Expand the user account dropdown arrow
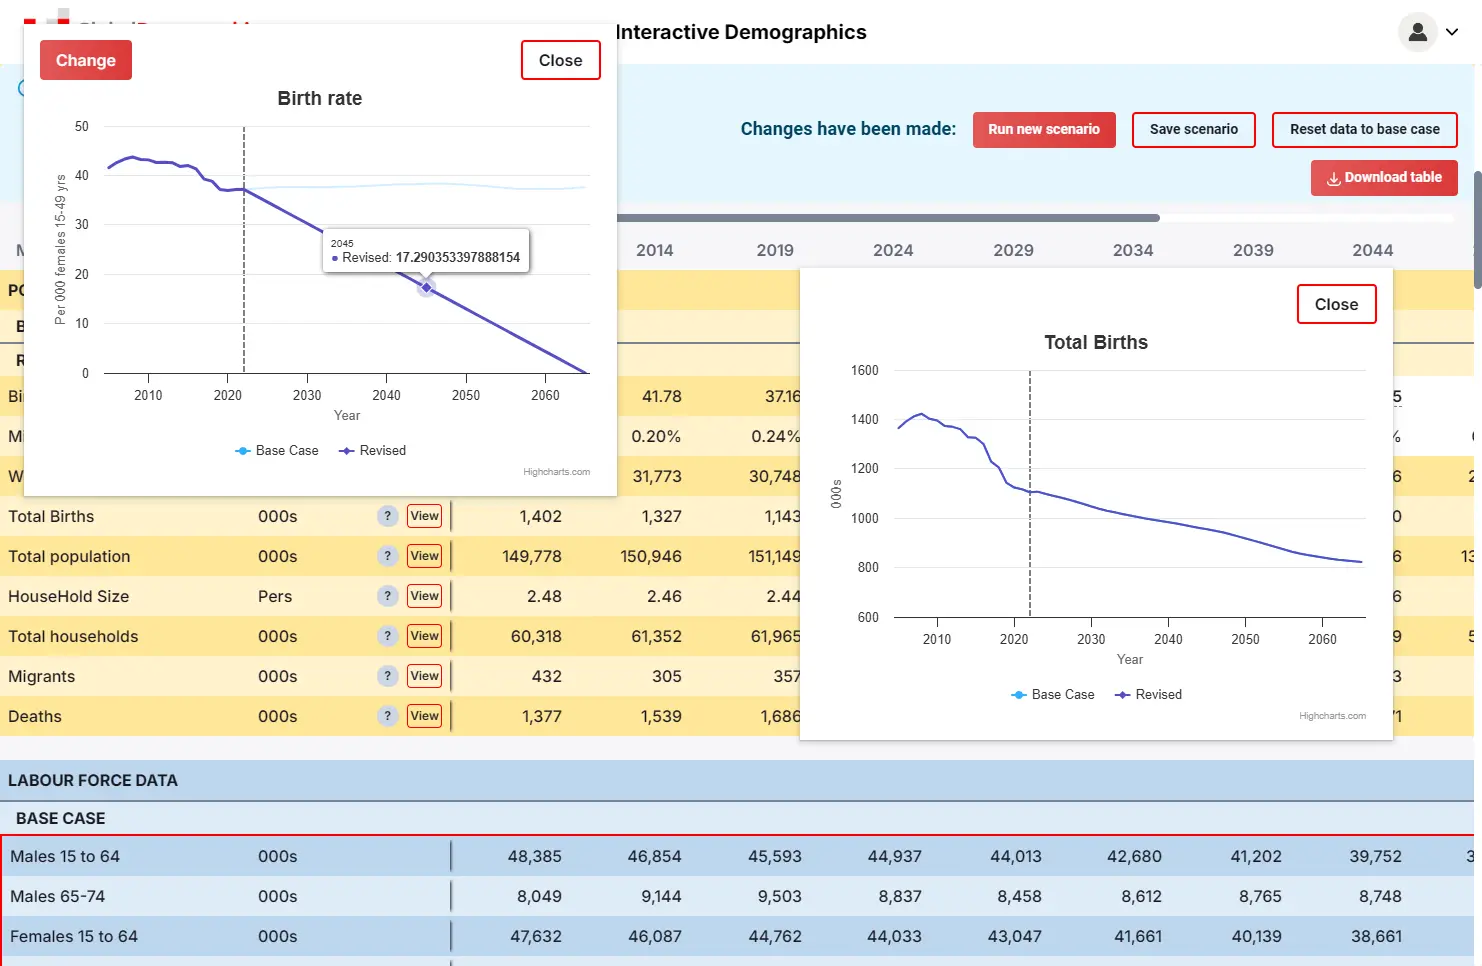Image resolution: width=1482 pixels, height=966 pixels. point(1452,32)
